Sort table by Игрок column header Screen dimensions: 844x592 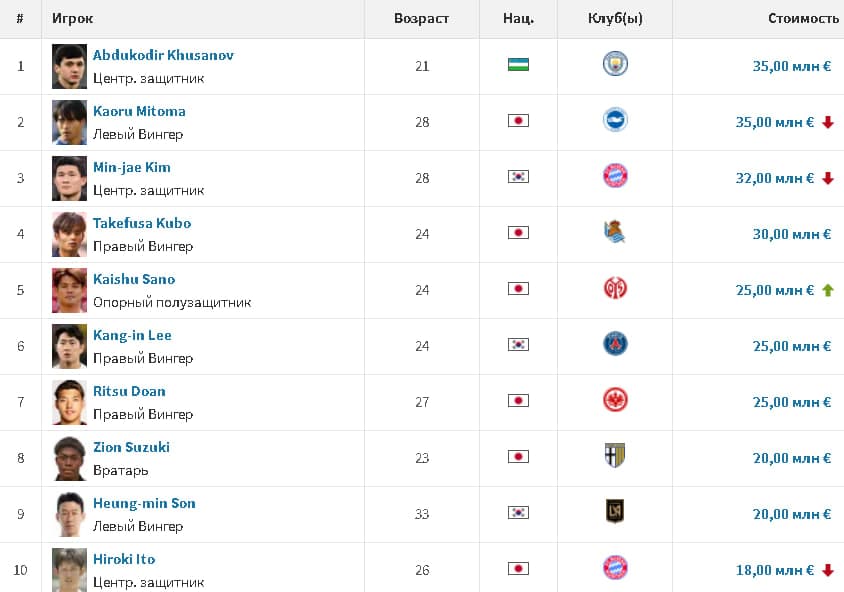tap(73, 19)
